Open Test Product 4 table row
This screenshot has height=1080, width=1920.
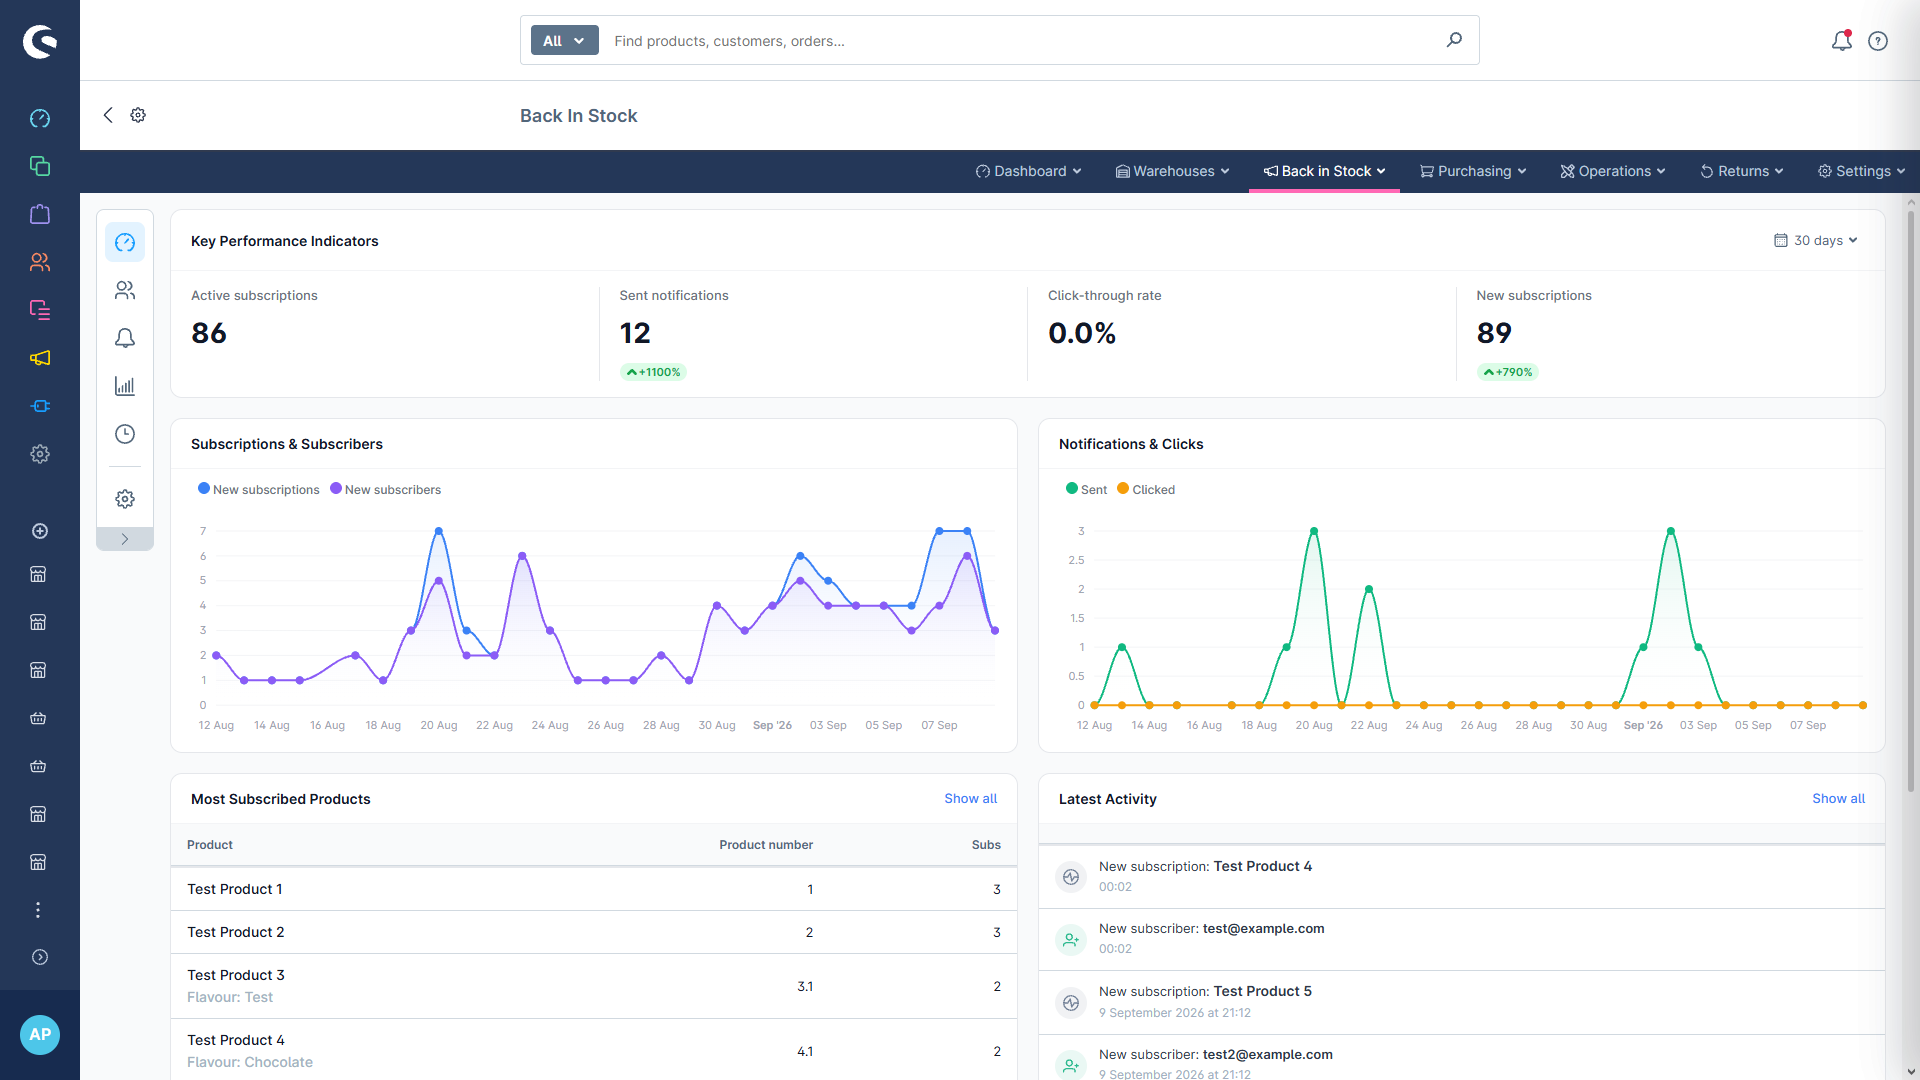tap(594, 1050)
